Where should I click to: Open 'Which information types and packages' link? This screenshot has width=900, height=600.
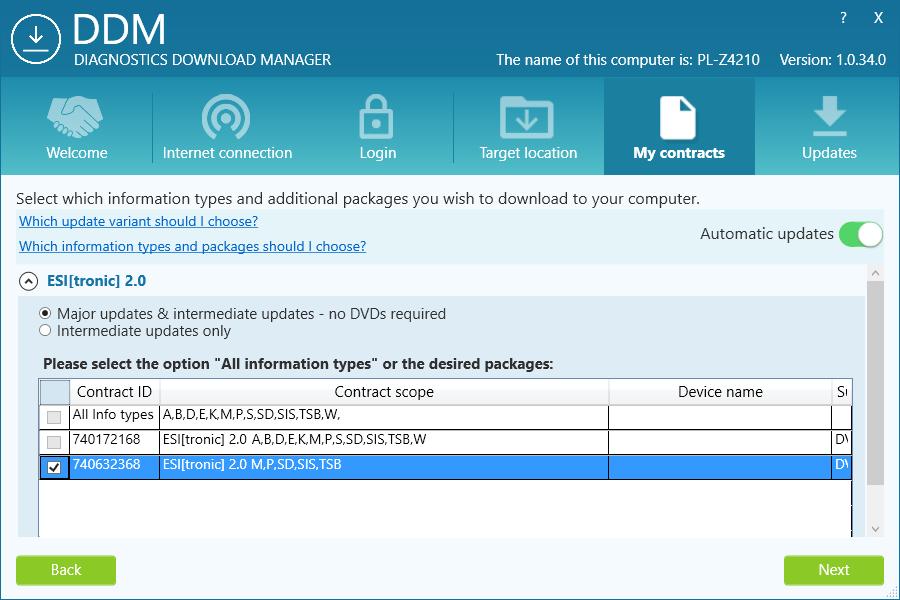[192, 246]
